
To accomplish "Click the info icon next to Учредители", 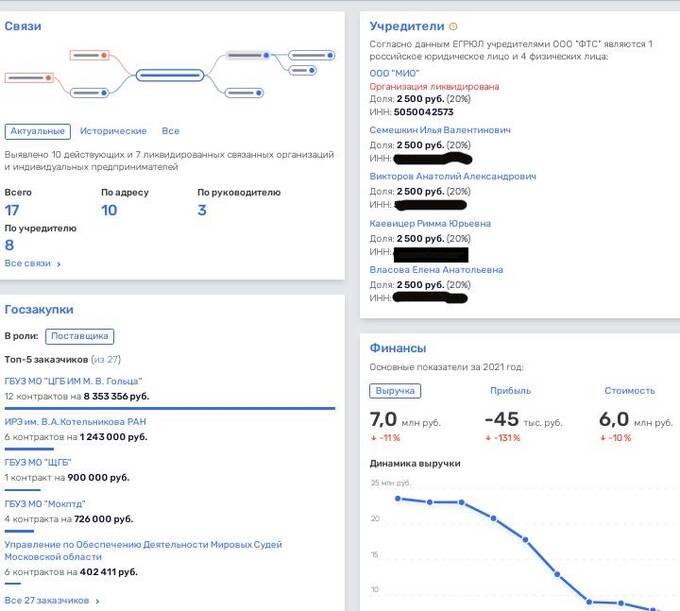I will click(x=453, y=27).
